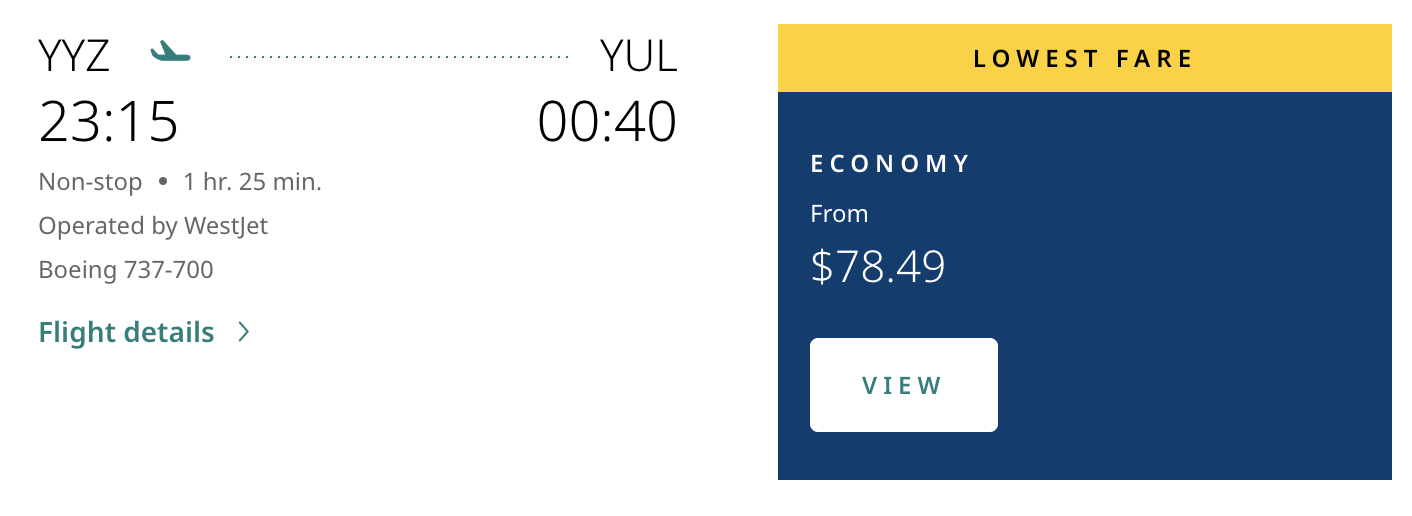Click the 1 hr. 25 min. duration text
The height and width of the screenshot is (516, 1412).
pos(252,182)
